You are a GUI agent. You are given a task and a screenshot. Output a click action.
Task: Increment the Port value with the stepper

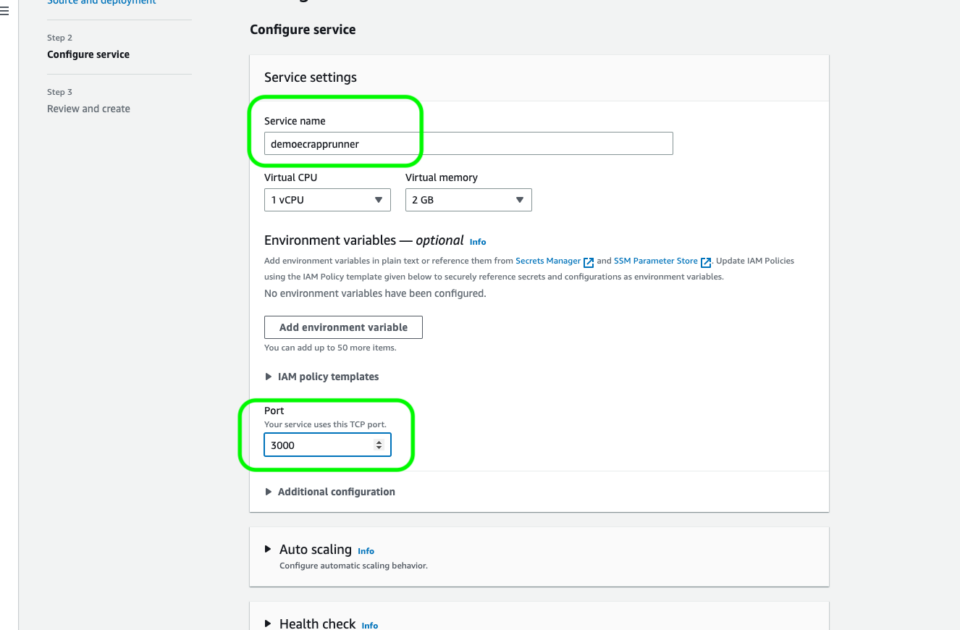click(379, 441)
